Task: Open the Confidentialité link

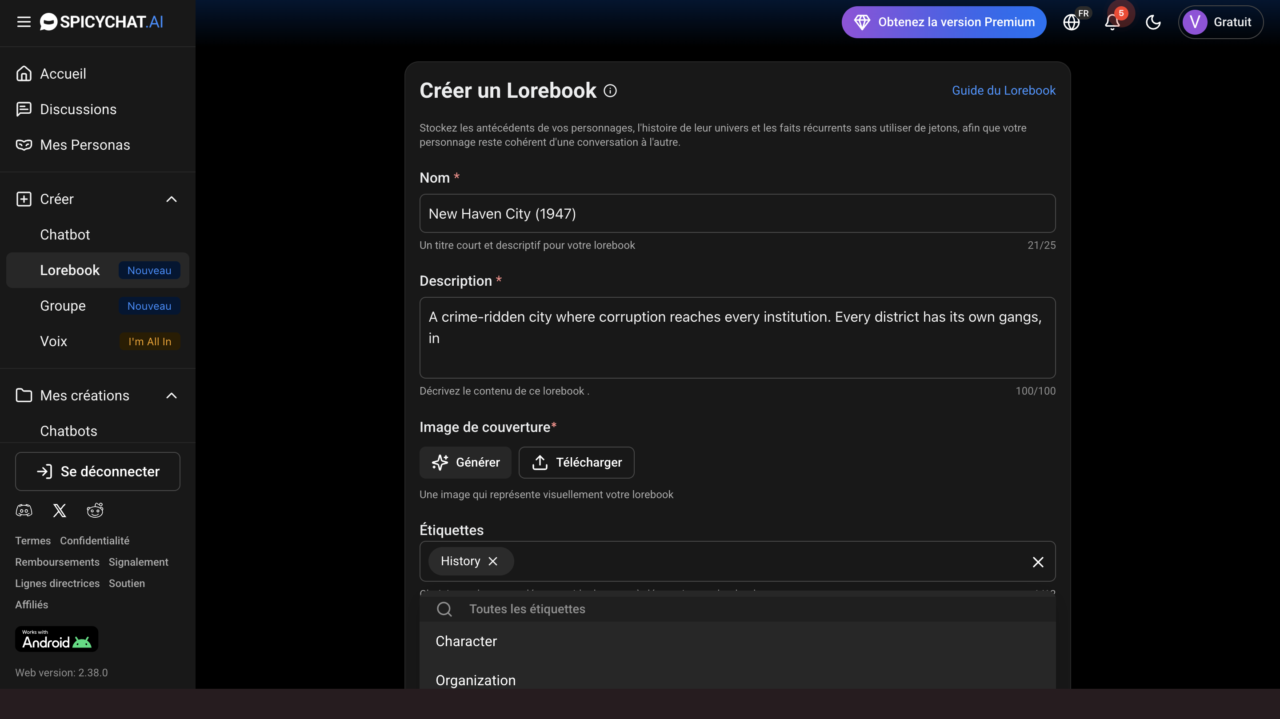Action: (95, 541)
